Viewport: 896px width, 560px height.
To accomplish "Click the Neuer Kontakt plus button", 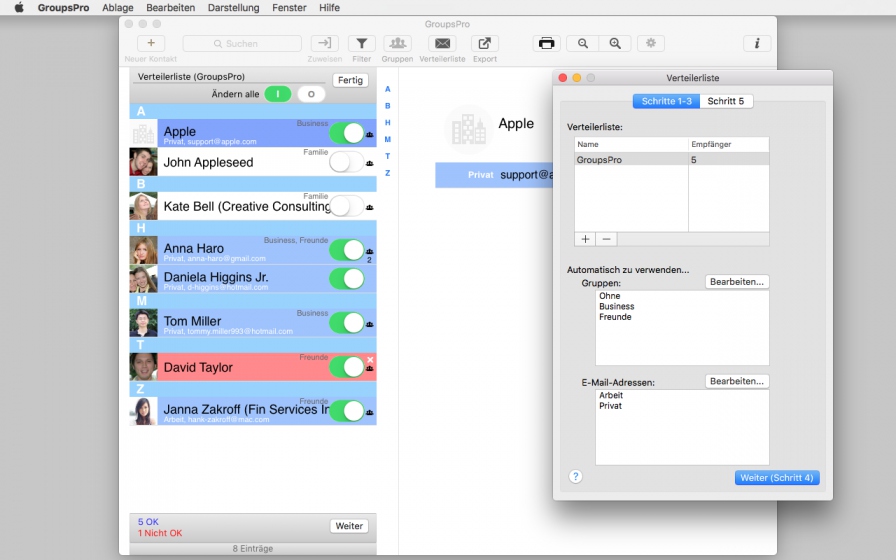I will pyautogui.click(x=151, y=43).
